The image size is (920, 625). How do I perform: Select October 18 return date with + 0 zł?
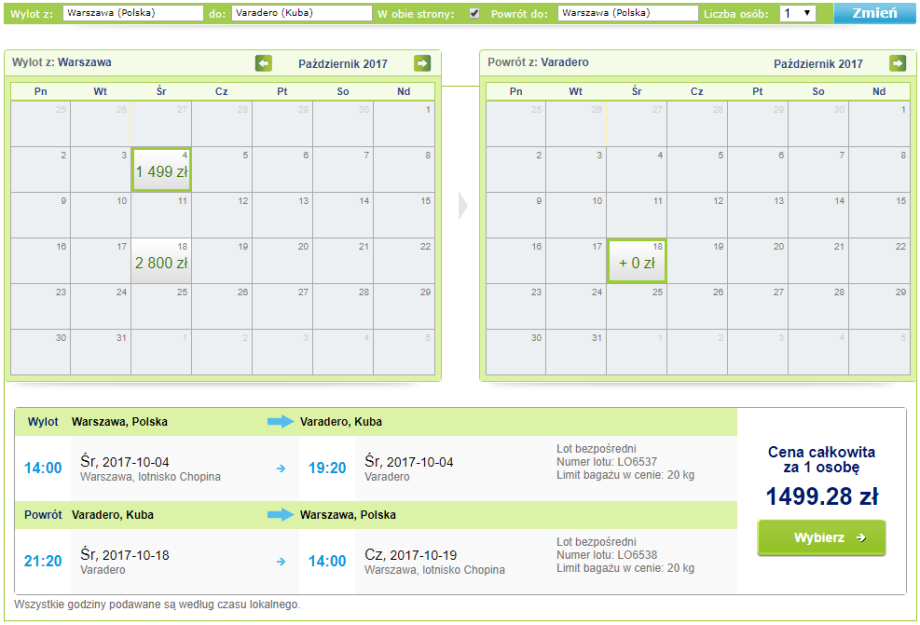(637, 261)
